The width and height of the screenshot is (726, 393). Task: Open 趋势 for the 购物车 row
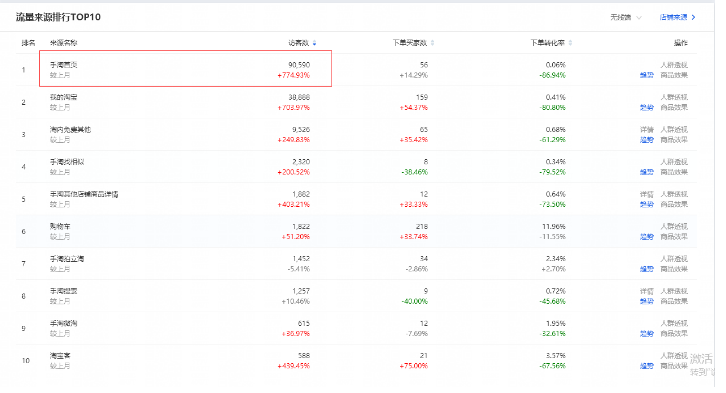click(x=646, y=237)
